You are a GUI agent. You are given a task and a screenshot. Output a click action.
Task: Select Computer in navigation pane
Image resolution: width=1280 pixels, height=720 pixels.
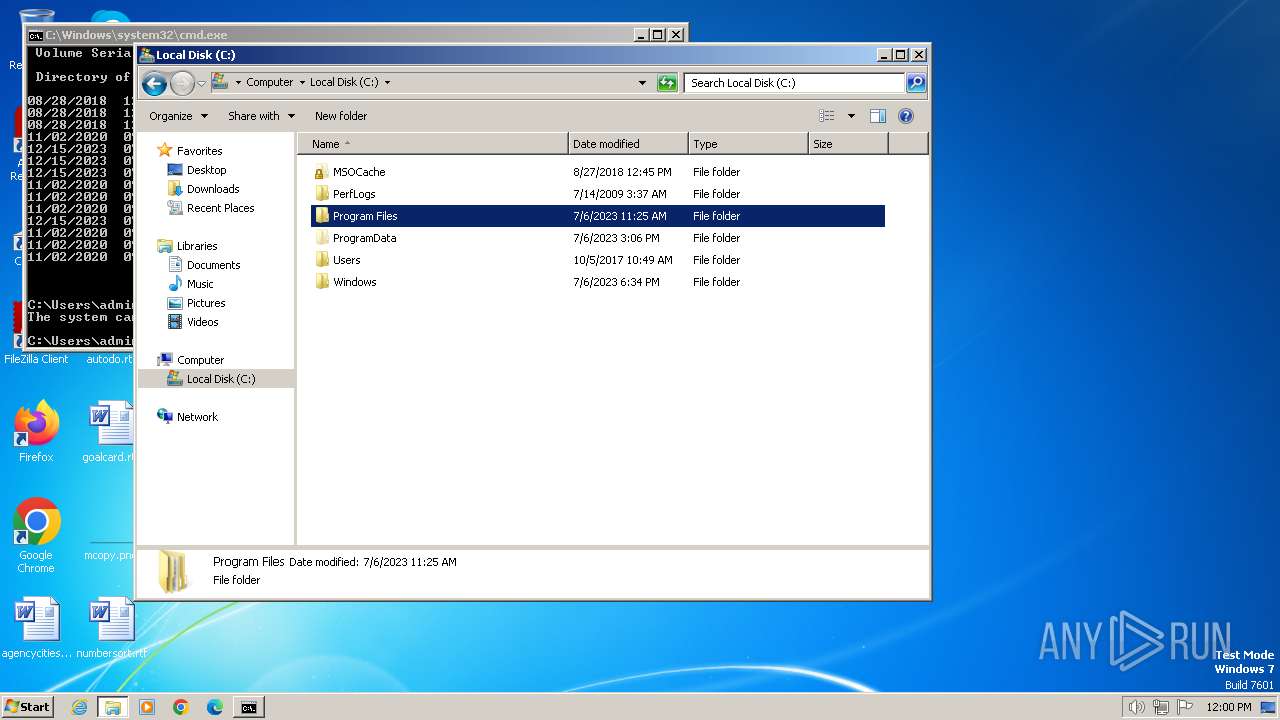point(200,360)
